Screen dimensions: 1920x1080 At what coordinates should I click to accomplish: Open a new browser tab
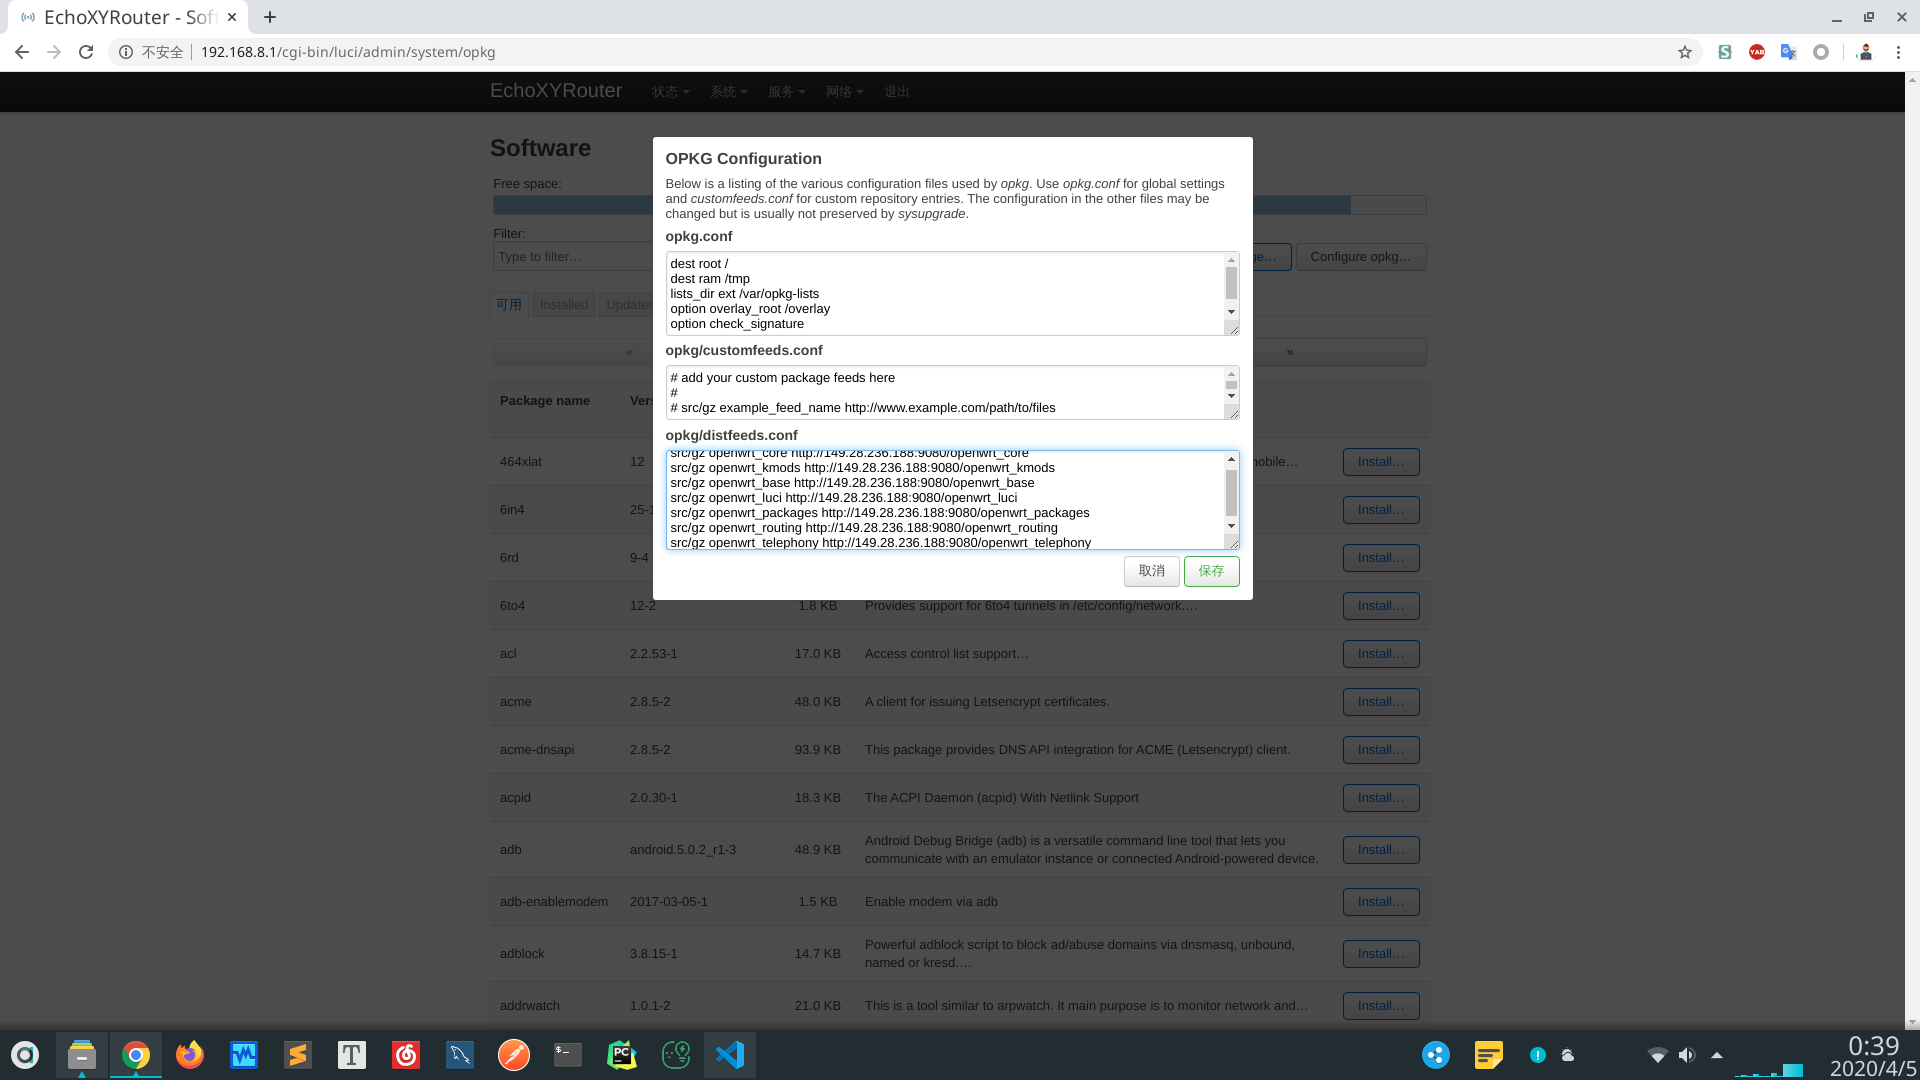click(x=270, y=17)
